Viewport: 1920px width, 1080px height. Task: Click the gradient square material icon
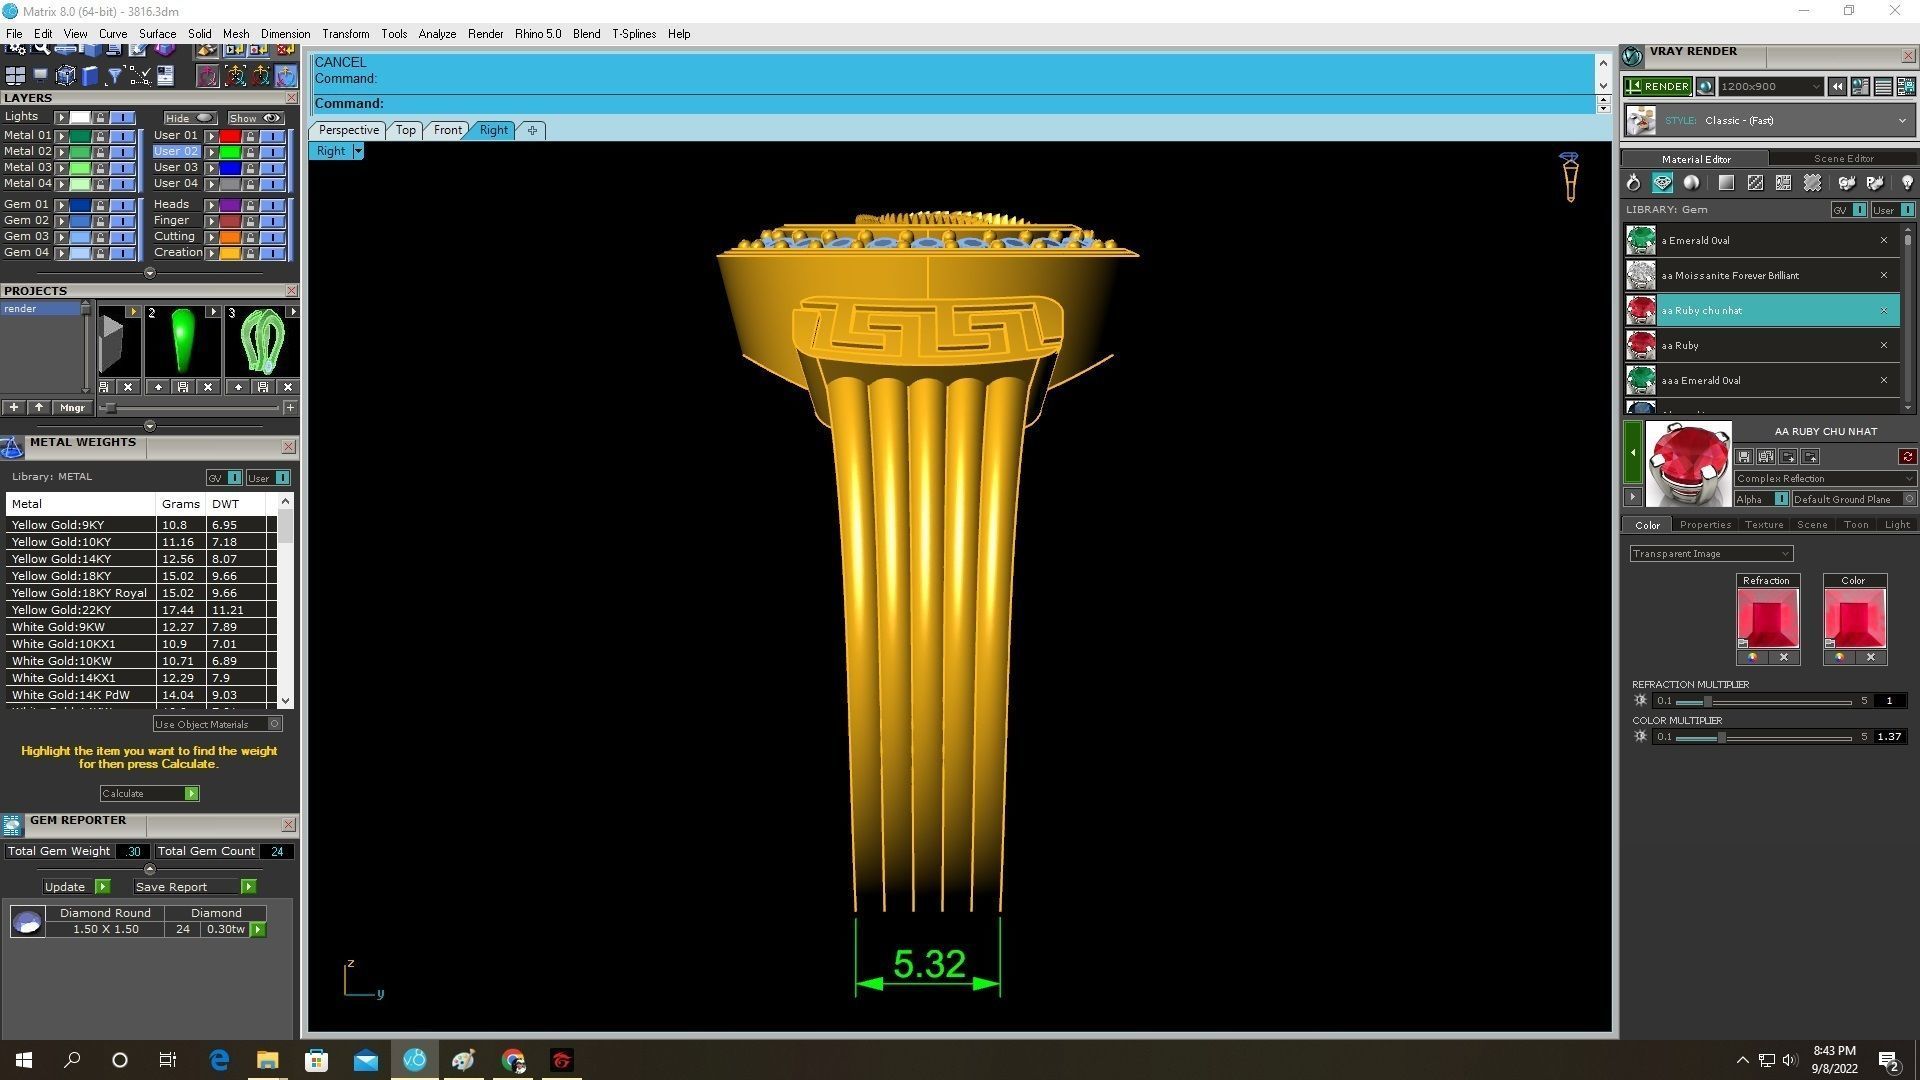1726,183
